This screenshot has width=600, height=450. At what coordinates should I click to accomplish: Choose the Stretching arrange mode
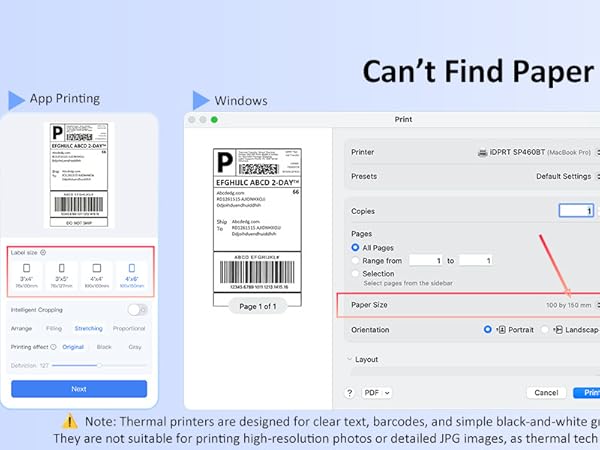click(88, 328)
